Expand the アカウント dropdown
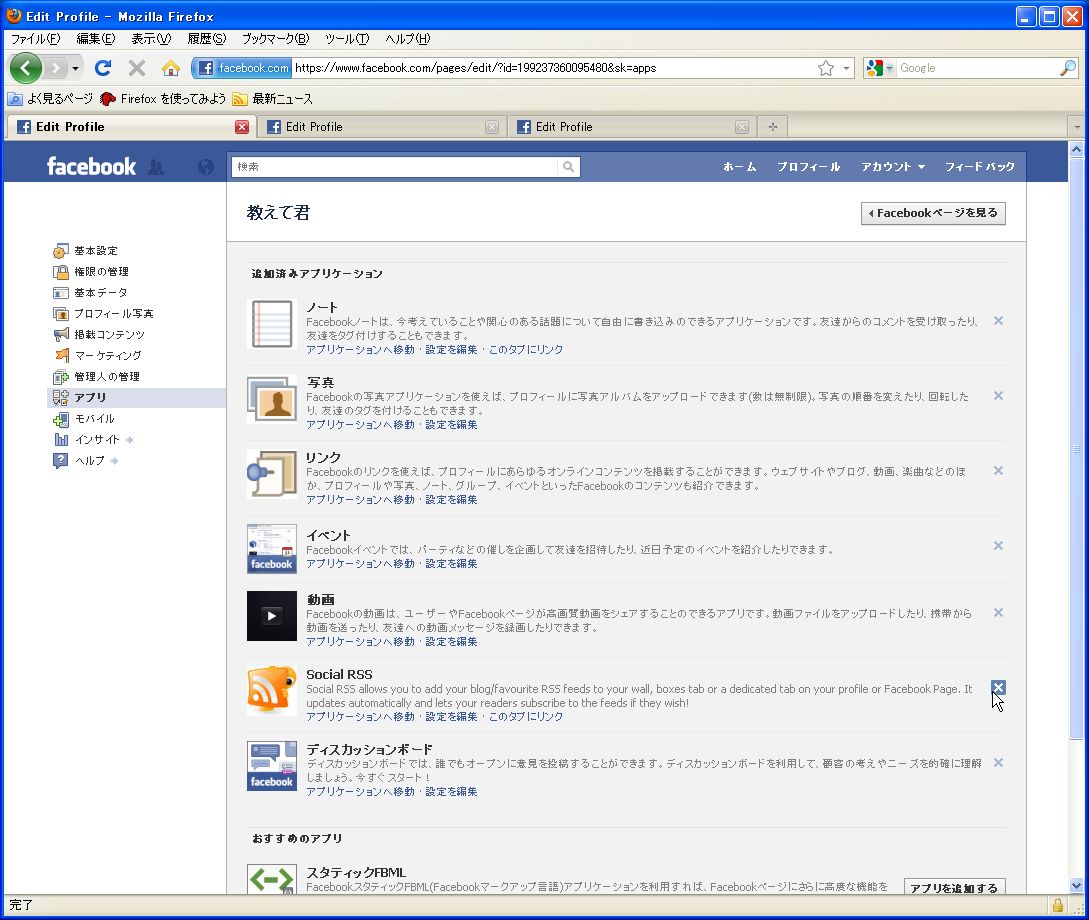 [x=892, y=167]
